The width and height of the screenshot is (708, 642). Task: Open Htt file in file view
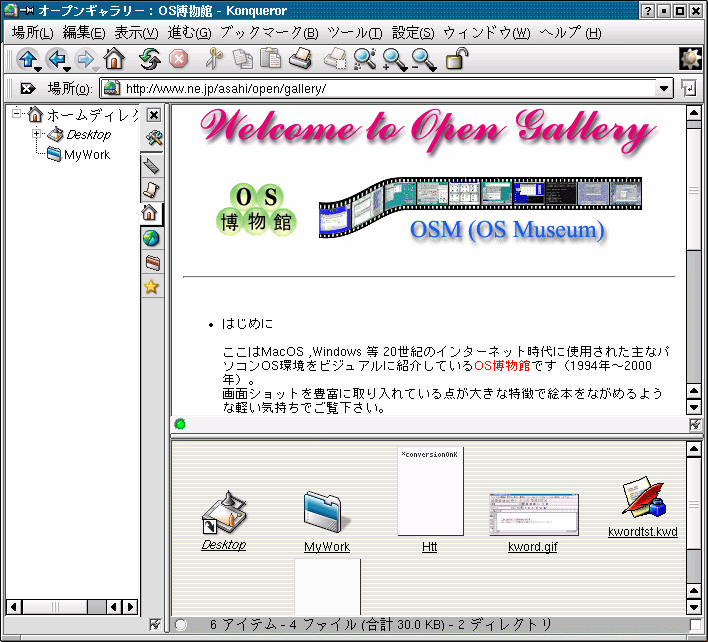(430, 500)
